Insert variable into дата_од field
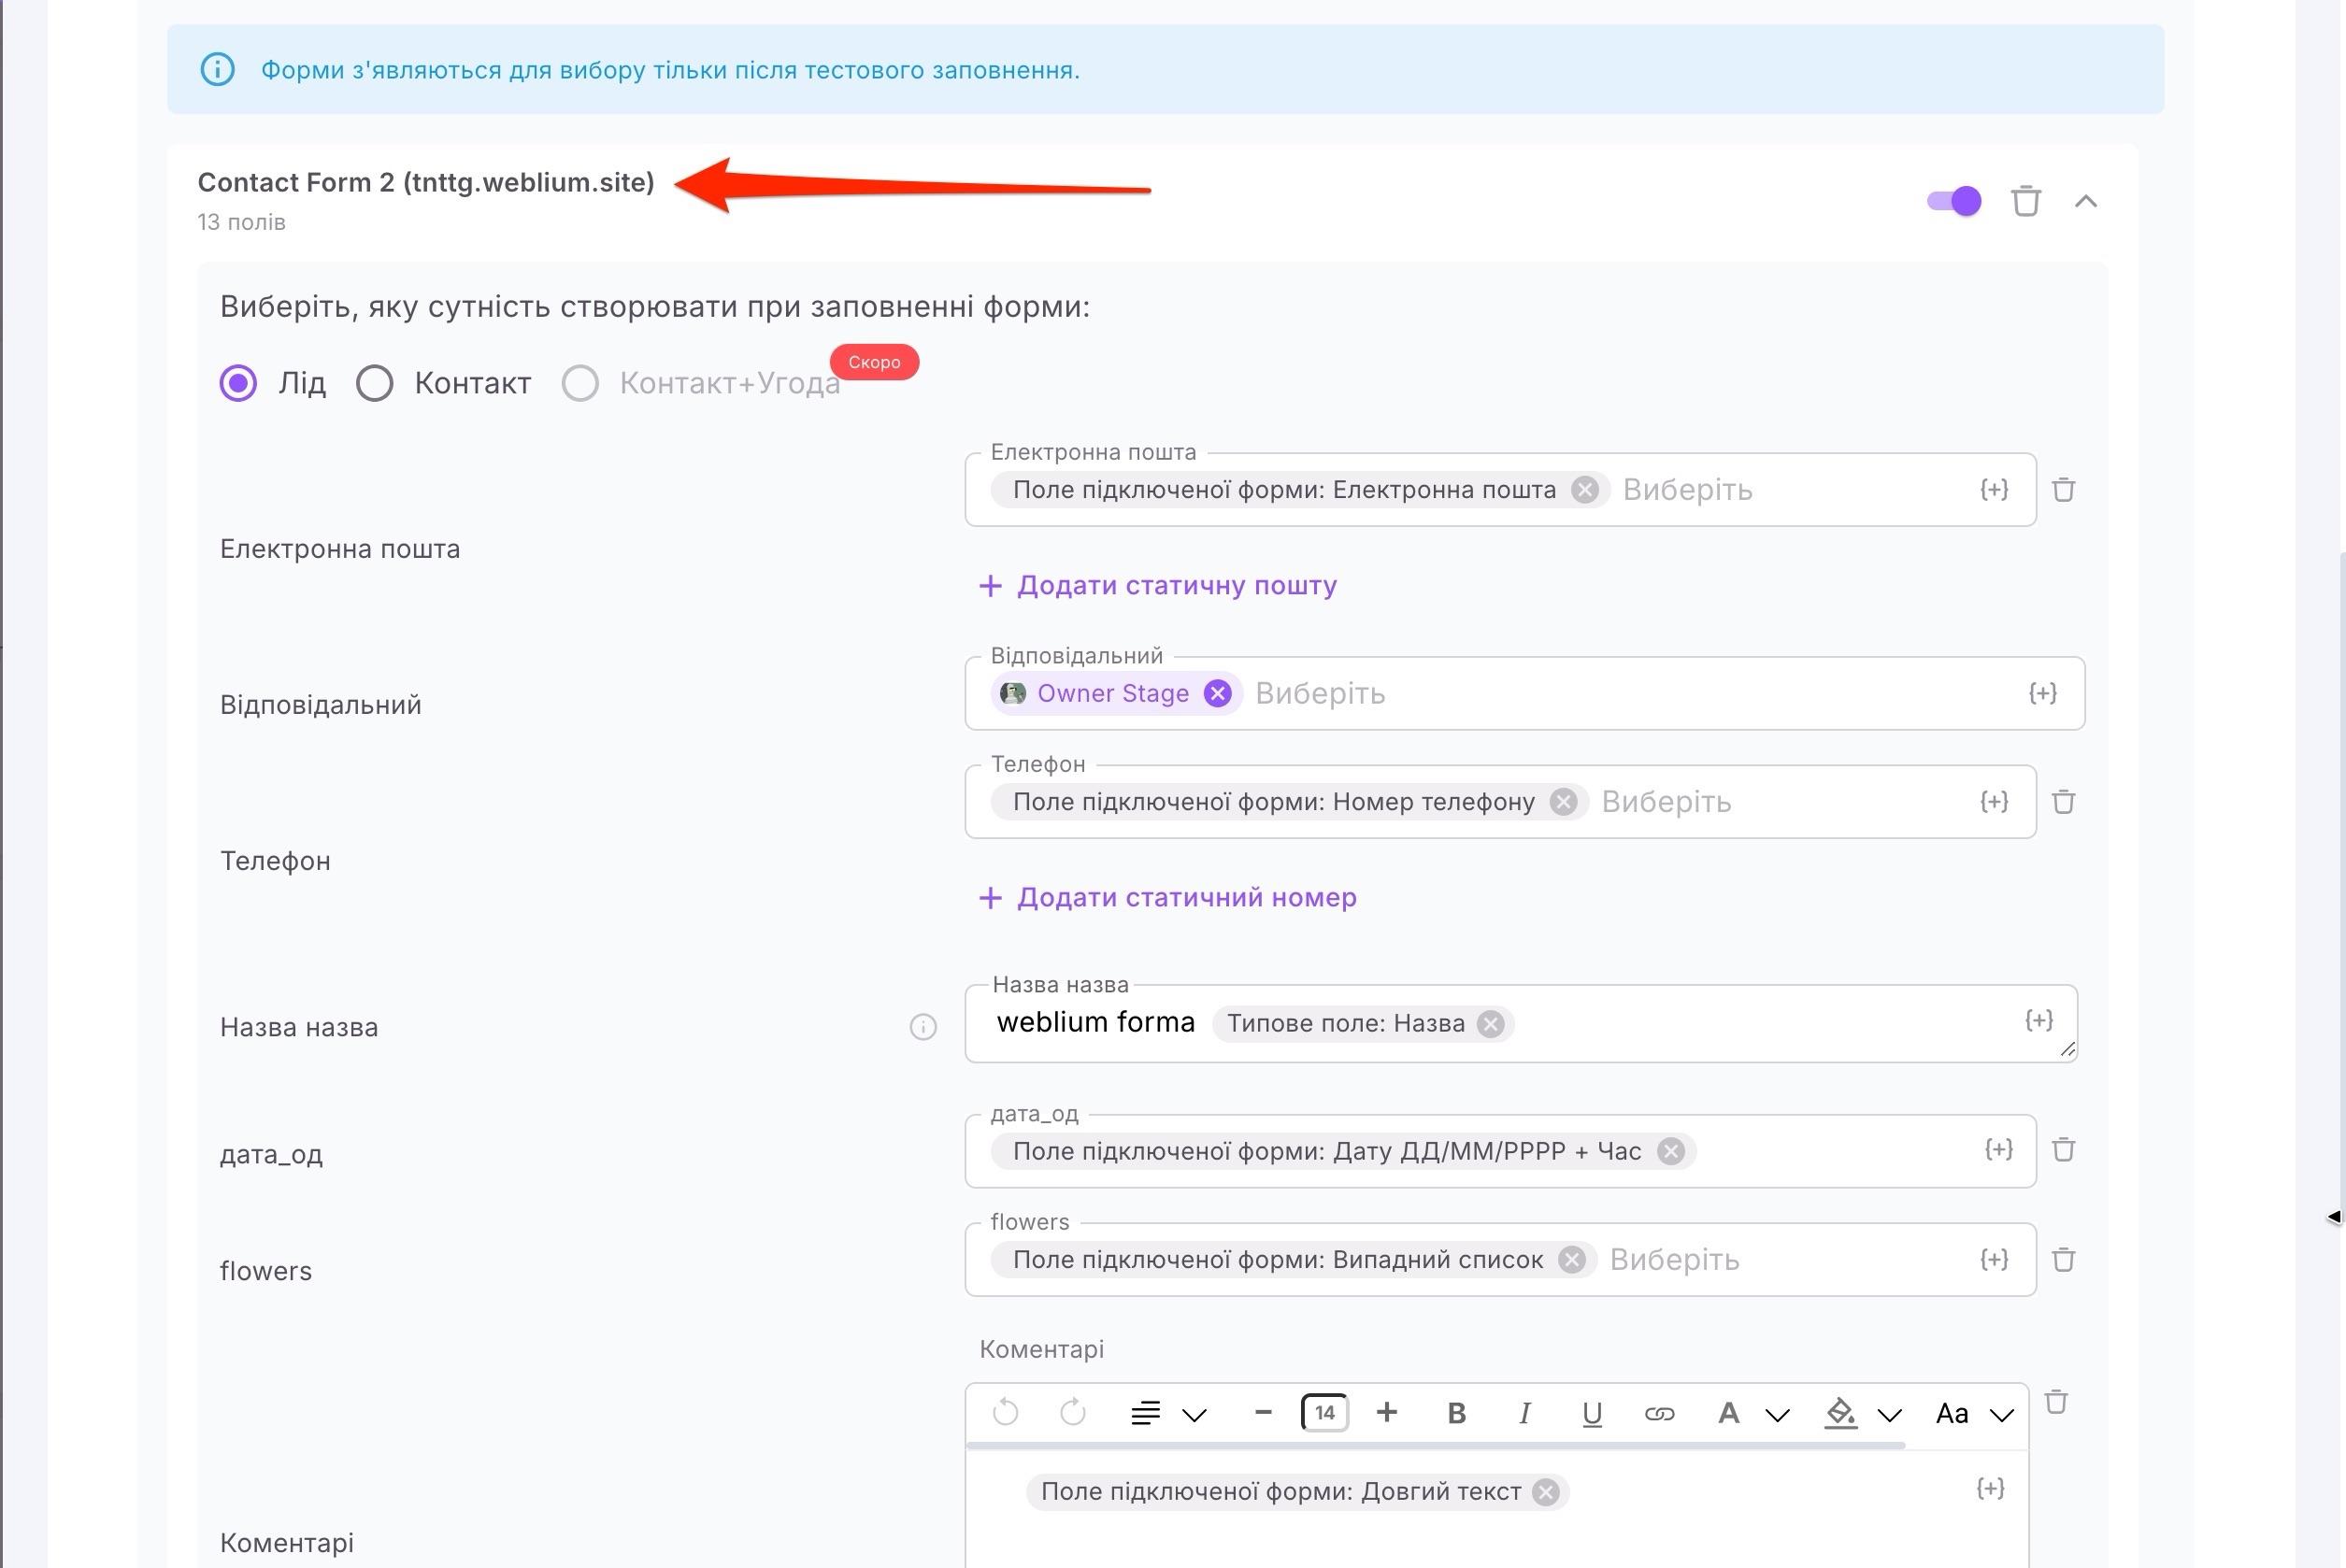 click(x=1998, y=1149)
